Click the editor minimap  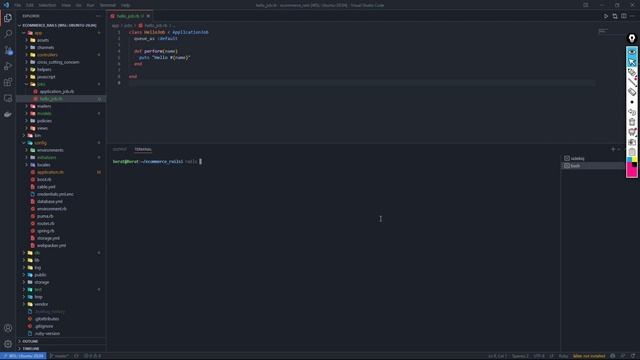click(610, 31)
